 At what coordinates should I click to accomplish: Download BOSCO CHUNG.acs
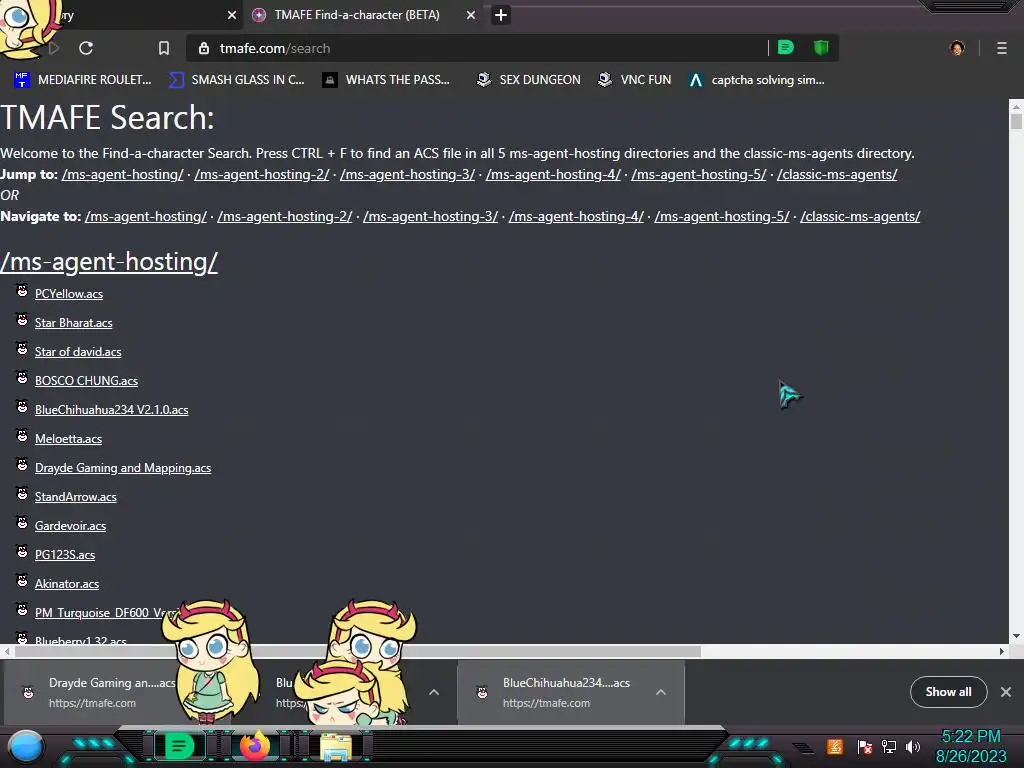click(x=86, y=381)
